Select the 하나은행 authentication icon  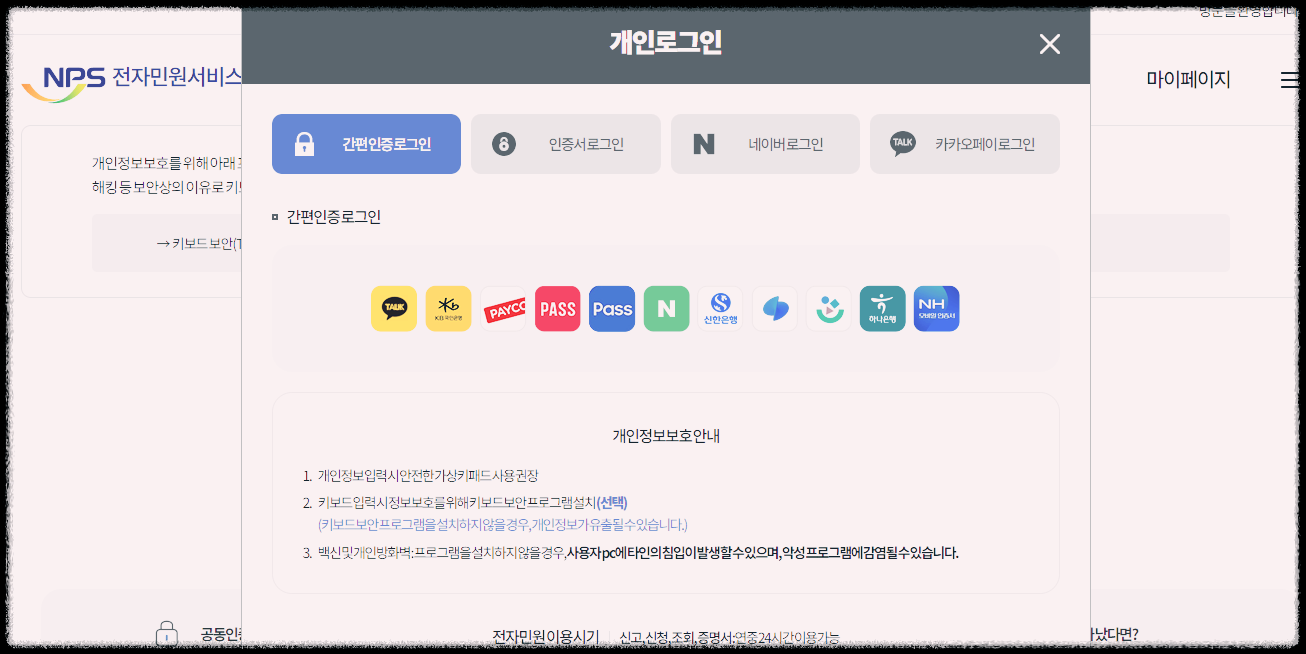[882, 308]
